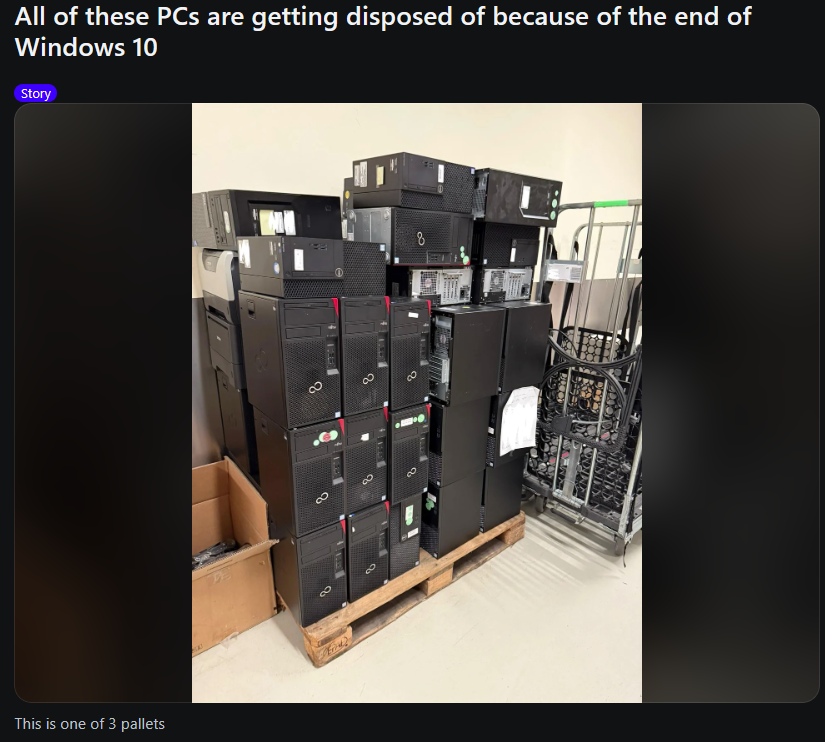Screen dimensions: 825x742
Task: Click Fujitsu logo on bottom-left tower
Action: tap(325, 591)
